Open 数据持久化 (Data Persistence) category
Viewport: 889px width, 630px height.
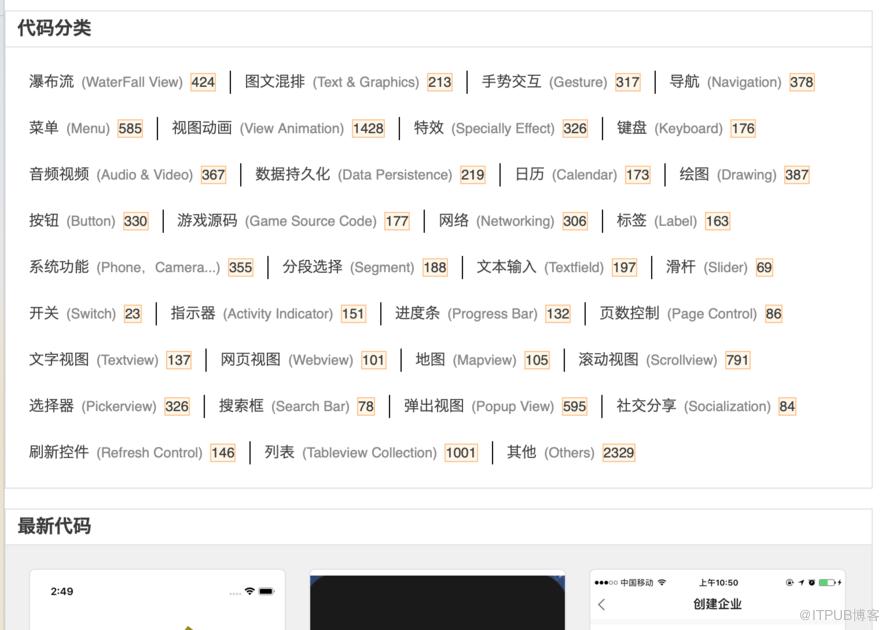[x=354, y=175]
